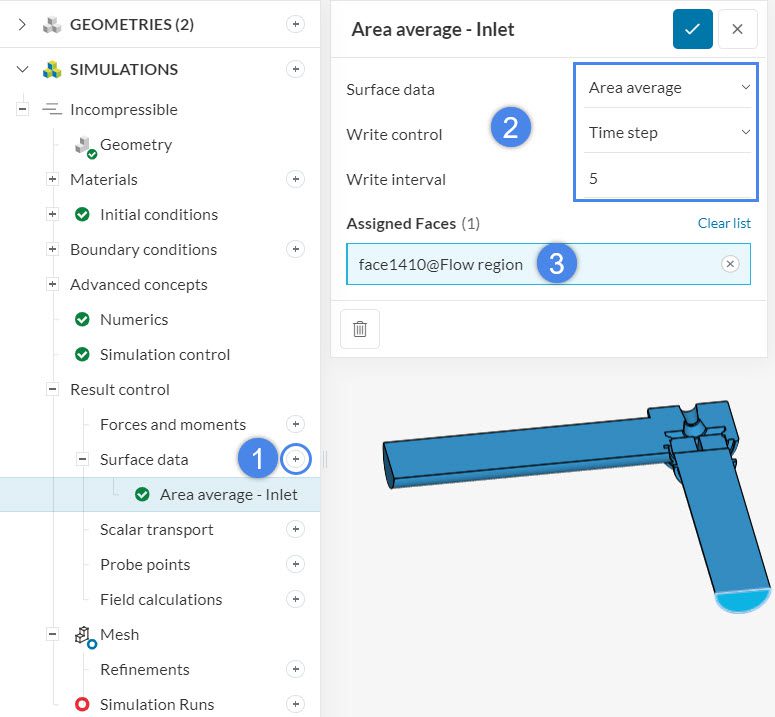Image resolution: width=775 pixels, height=717 pixels.
Task: Add a material using its plus icon
Action: 295,179
